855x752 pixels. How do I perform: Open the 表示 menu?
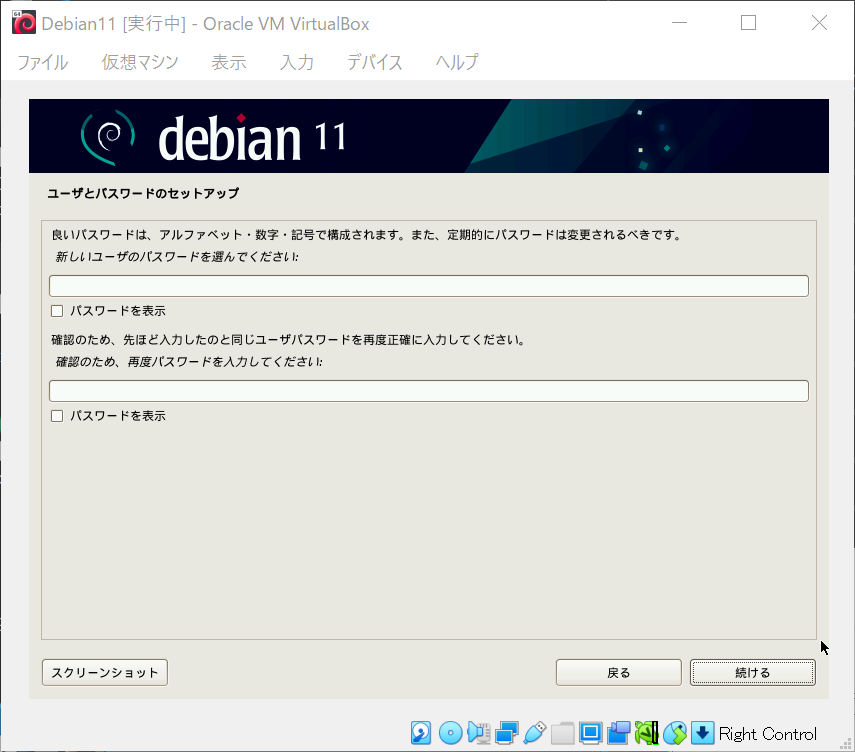point(229,62)
